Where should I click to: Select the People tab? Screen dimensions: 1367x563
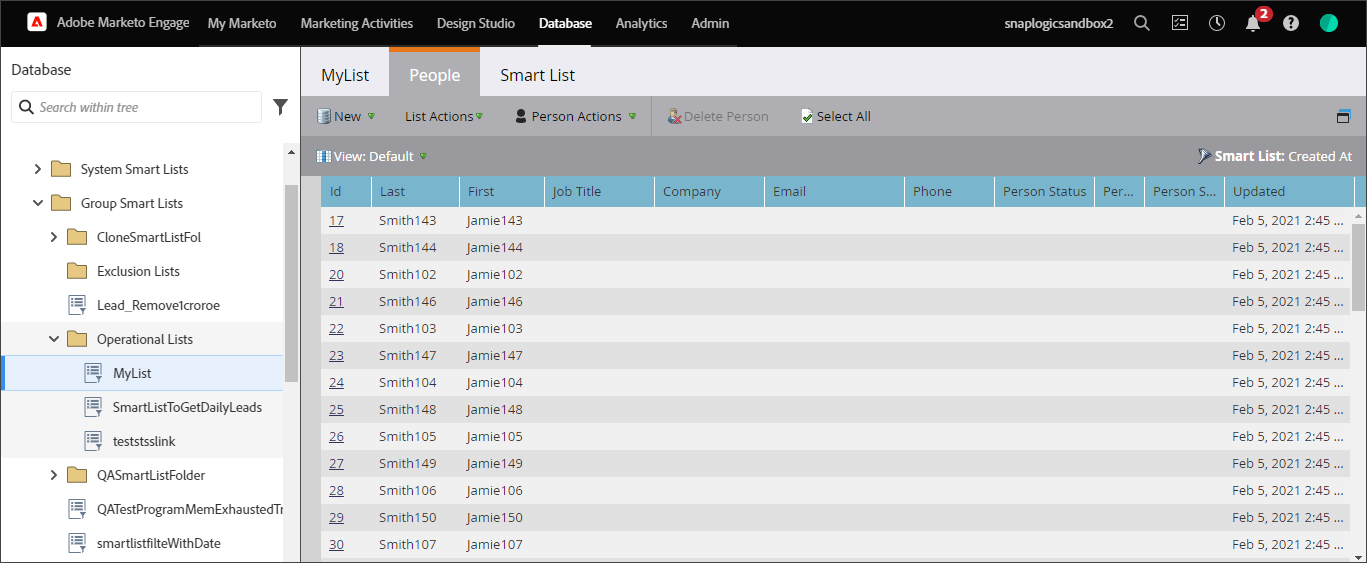pos(435,74)
